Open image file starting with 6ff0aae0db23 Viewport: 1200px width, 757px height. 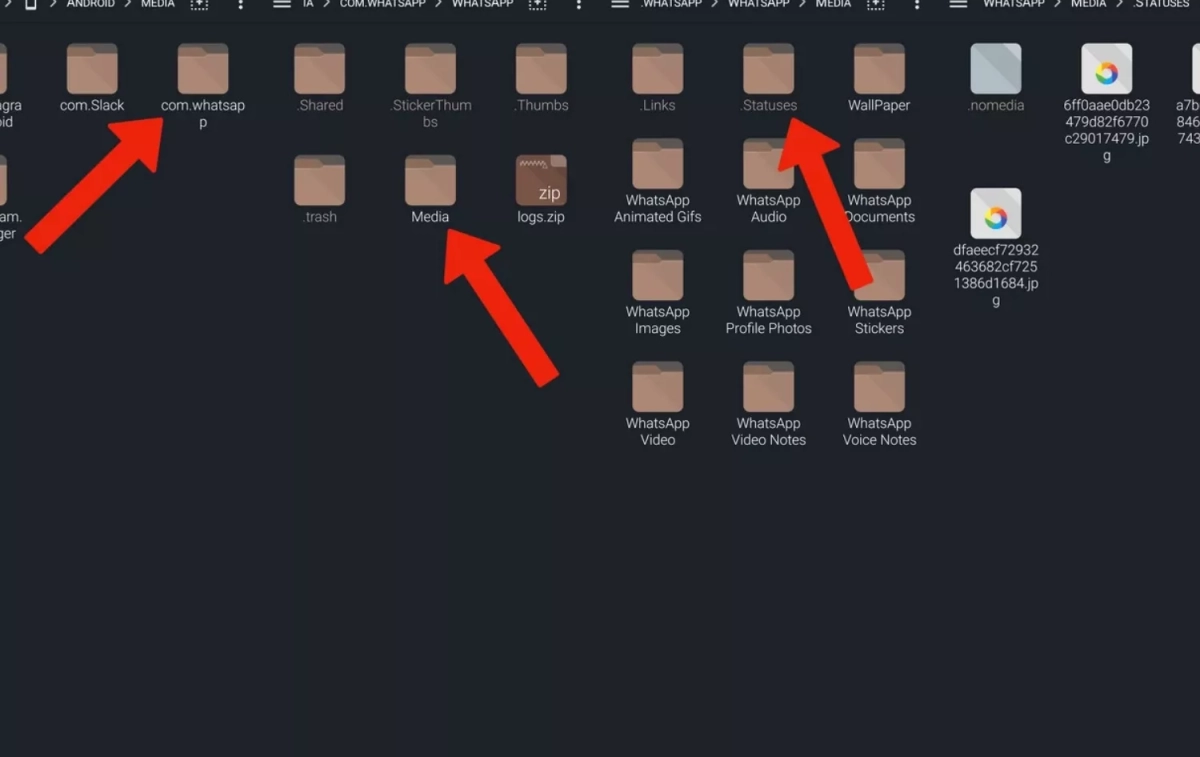click(1106, 70)
